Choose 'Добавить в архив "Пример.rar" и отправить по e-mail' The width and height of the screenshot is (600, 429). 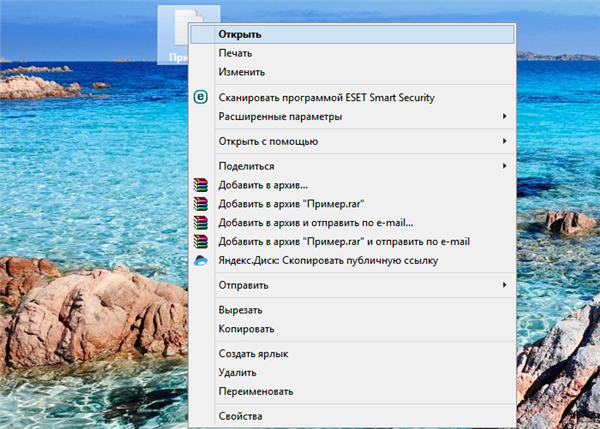[352, 241]
